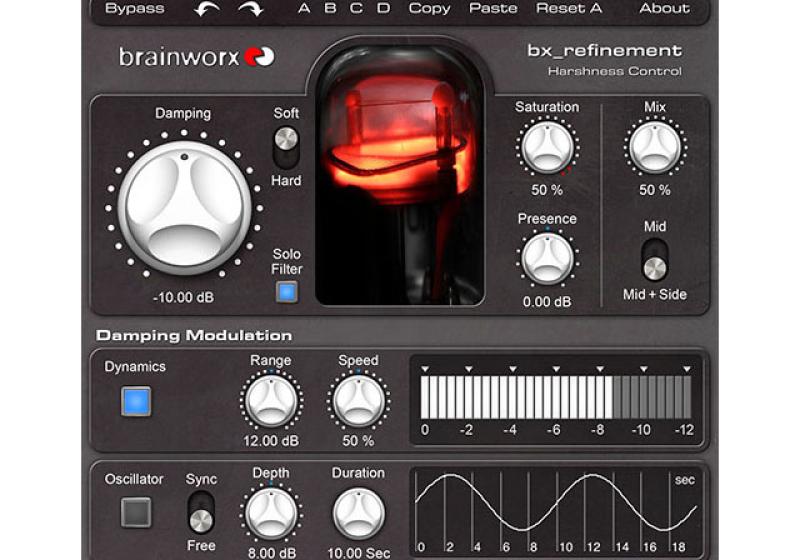Click the redo arrow icon
Screen dimensions: 800x560
[249, 9]
